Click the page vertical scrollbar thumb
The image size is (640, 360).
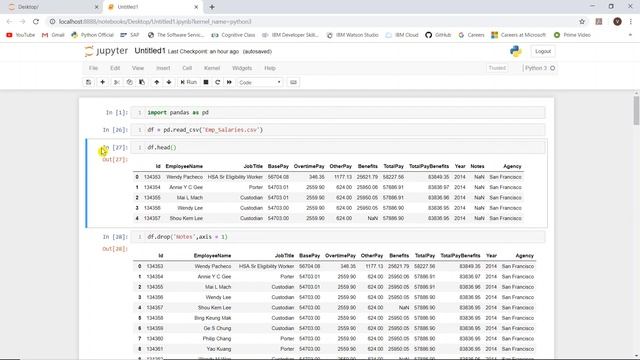click(636, 110)
